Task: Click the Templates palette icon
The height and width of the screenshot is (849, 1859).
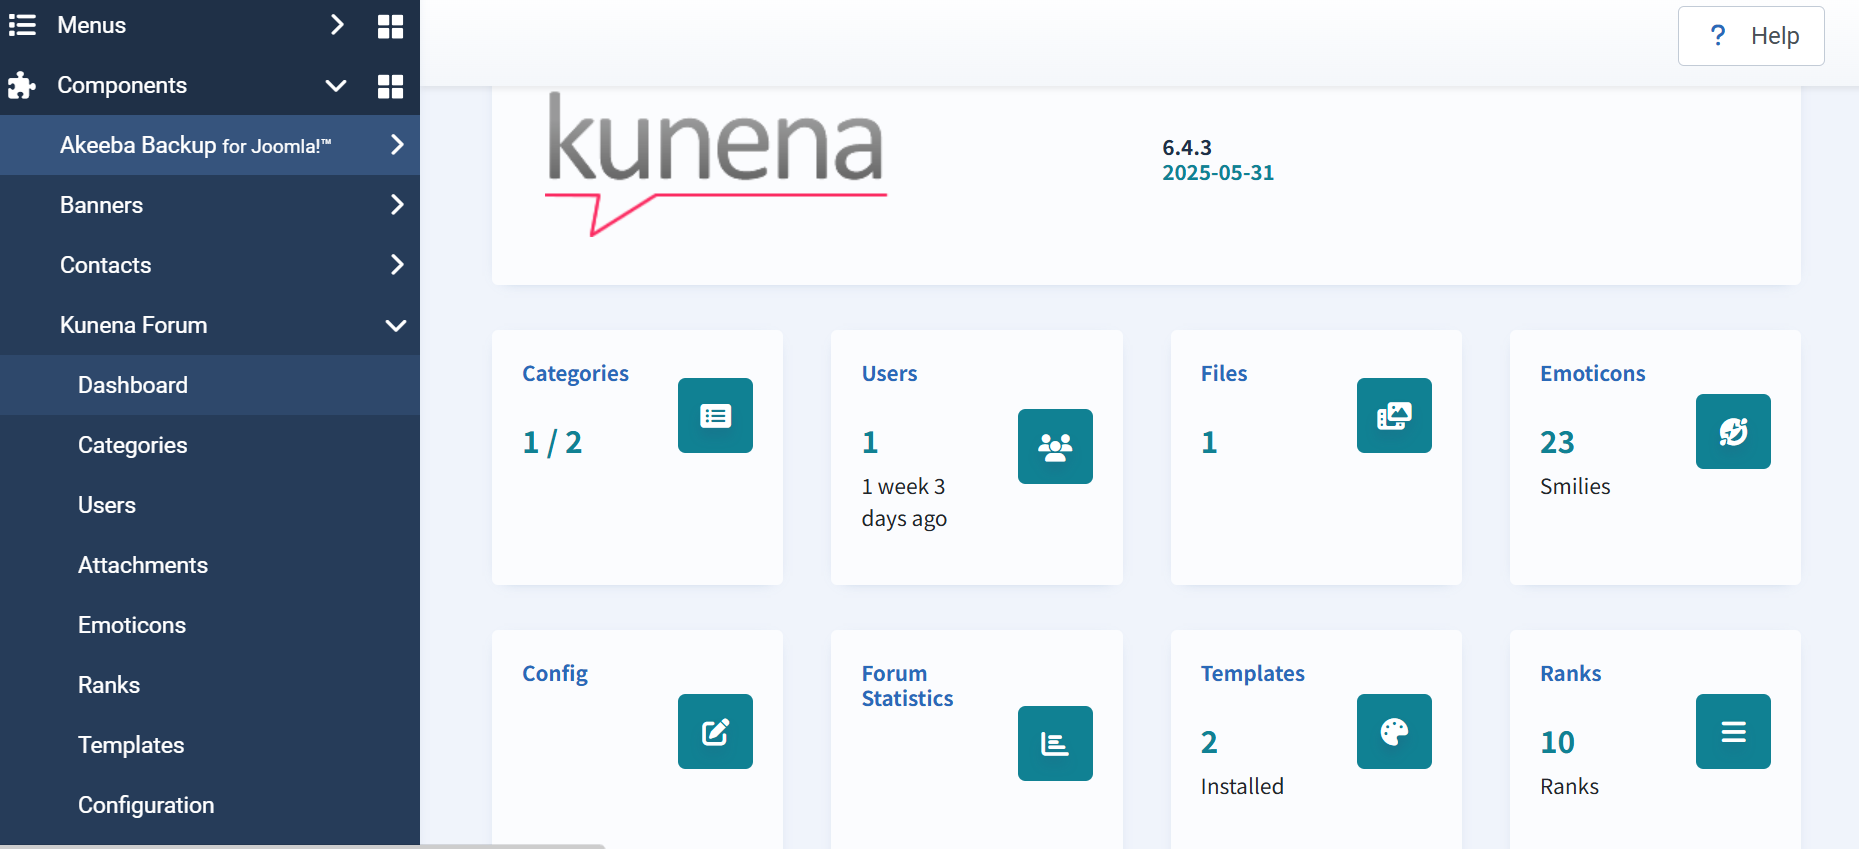Action: click(1394, 731)
